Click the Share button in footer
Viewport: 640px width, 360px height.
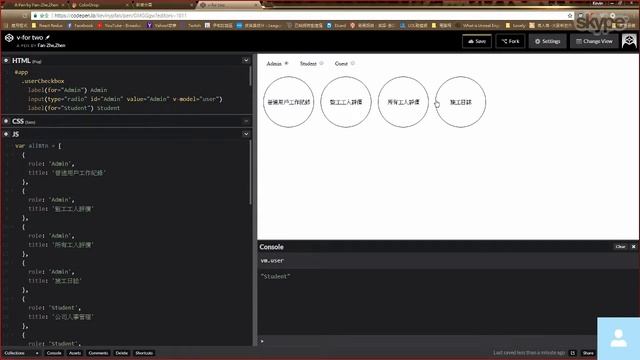coord(588,353)
